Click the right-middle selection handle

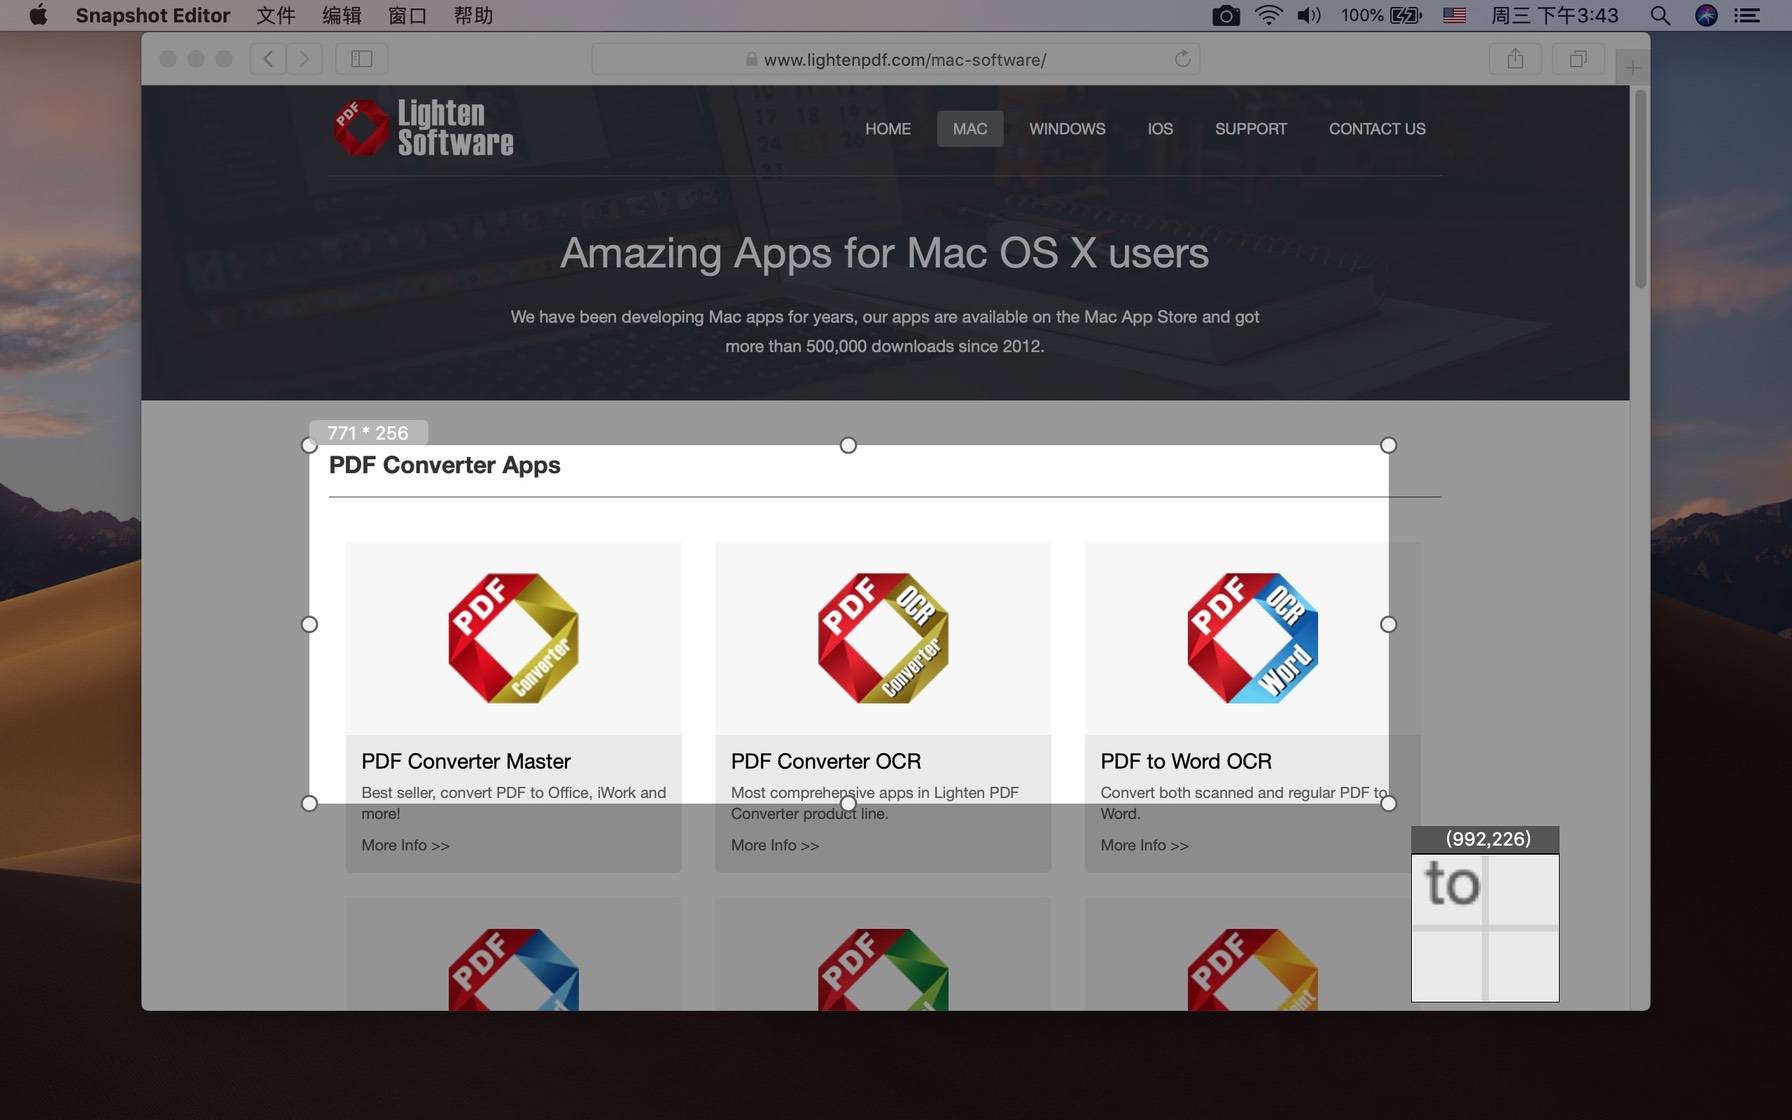1388,624
